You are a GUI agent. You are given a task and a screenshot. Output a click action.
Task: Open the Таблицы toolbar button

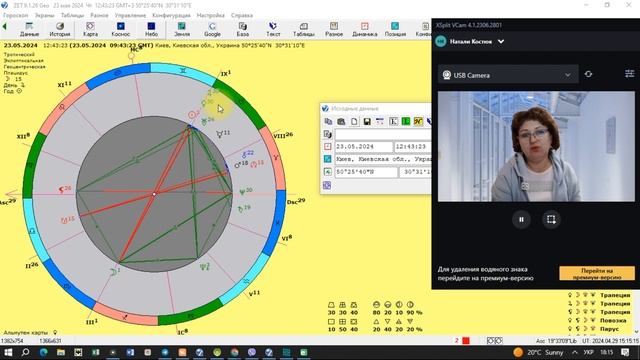point(304,30)
